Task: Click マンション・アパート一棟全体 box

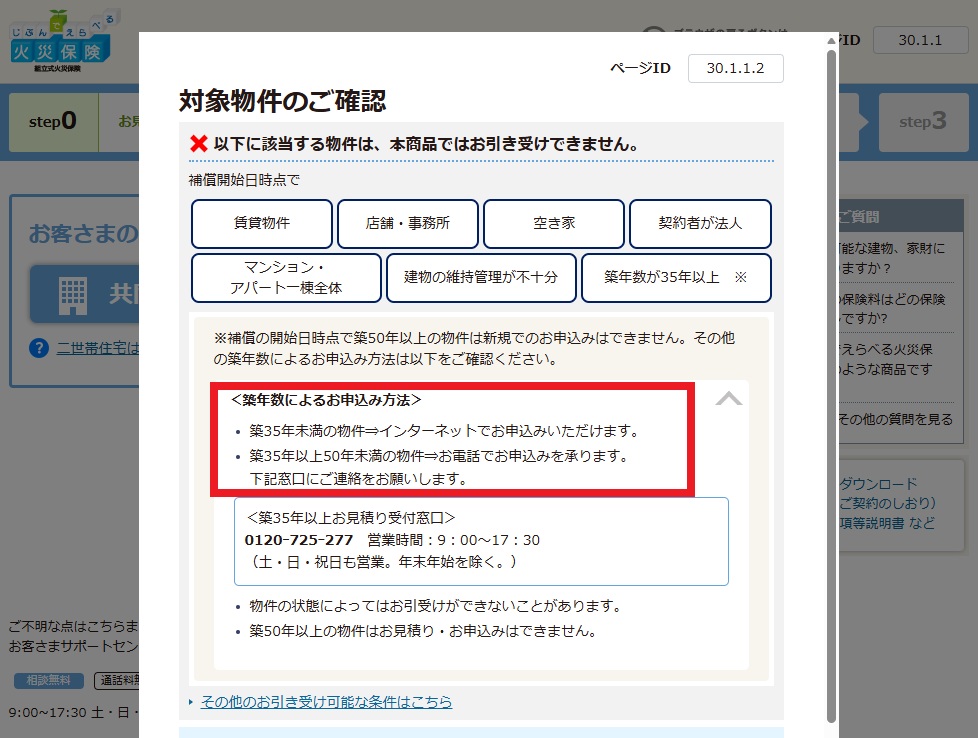Action: tap(286, 278)
